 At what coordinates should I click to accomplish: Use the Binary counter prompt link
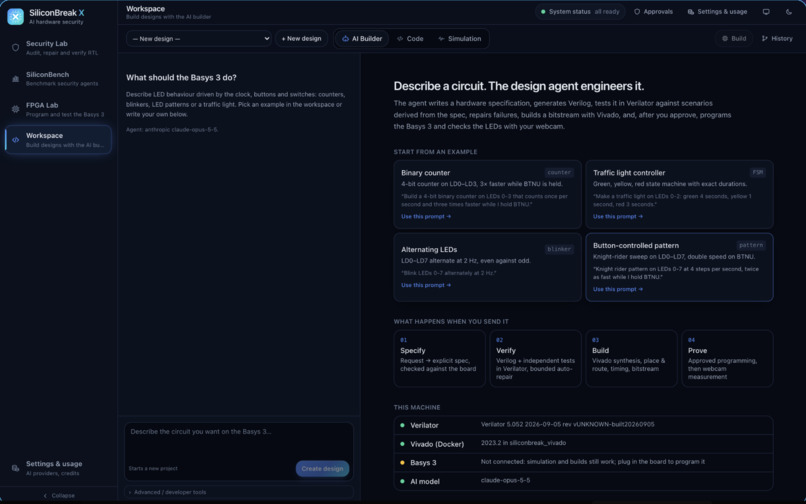pos(426,217)
